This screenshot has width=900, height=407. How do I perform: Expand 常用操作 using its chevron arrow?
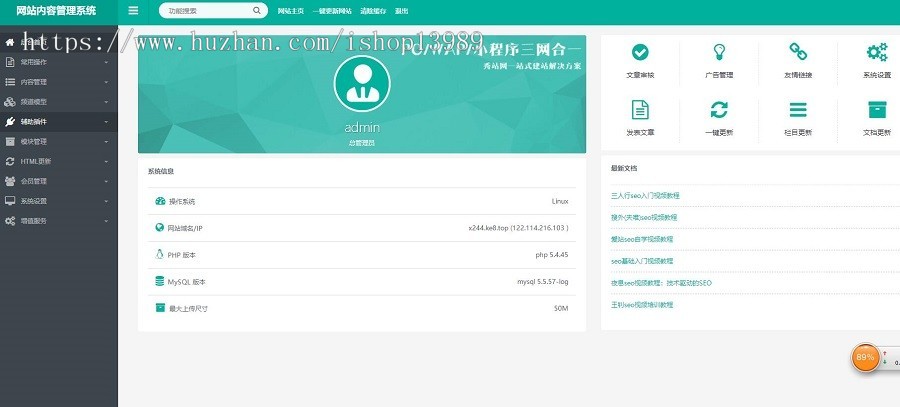pos(106,62)
